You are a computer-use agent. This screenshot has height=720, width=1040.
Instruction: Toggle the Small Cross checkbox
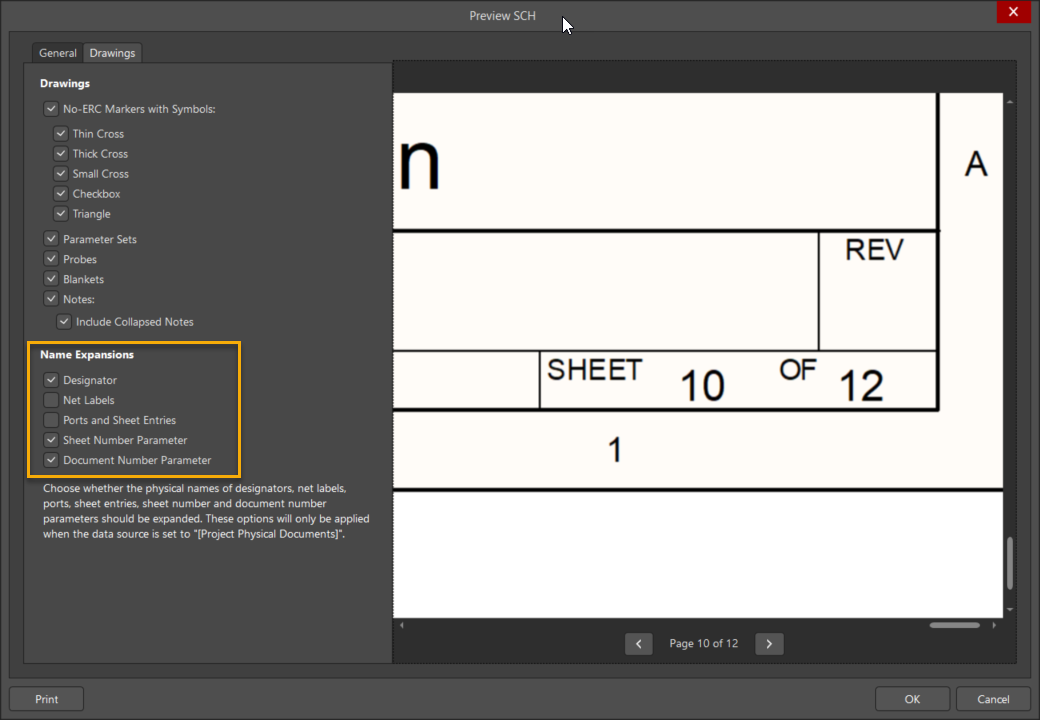point(61,174)
